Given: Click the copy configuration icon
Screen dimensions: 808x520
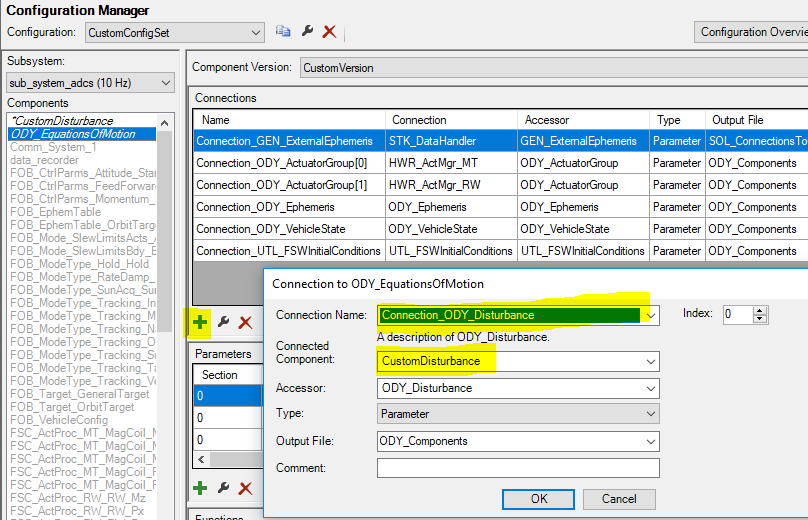Looking at the screenshot, I should [x=283, y=32].
